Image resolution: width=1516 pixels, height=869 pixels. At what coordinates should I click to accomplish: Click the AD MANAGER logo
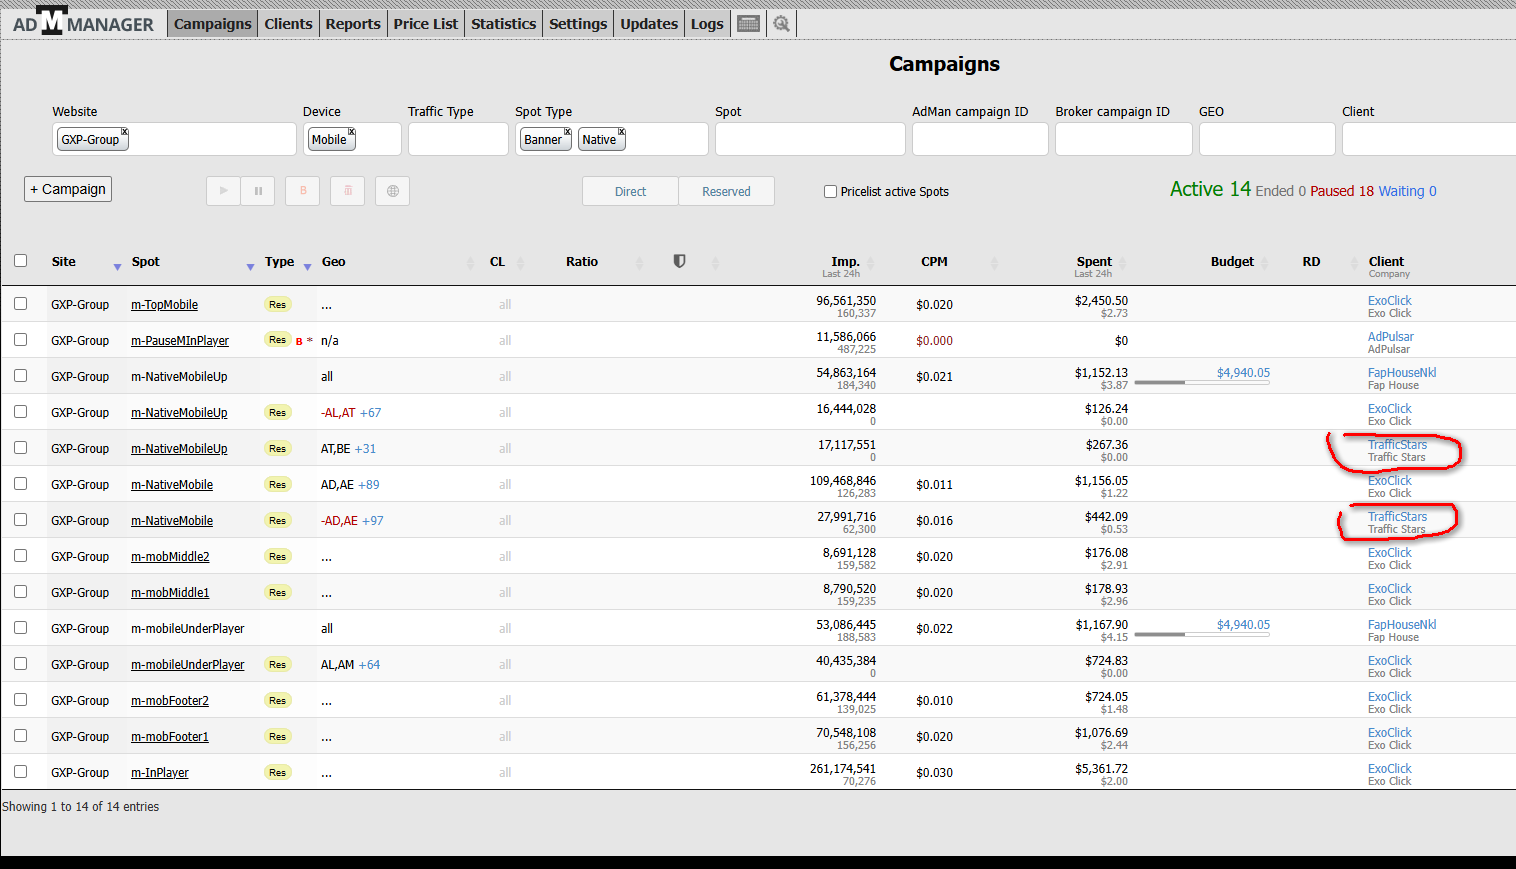(83, 22)
